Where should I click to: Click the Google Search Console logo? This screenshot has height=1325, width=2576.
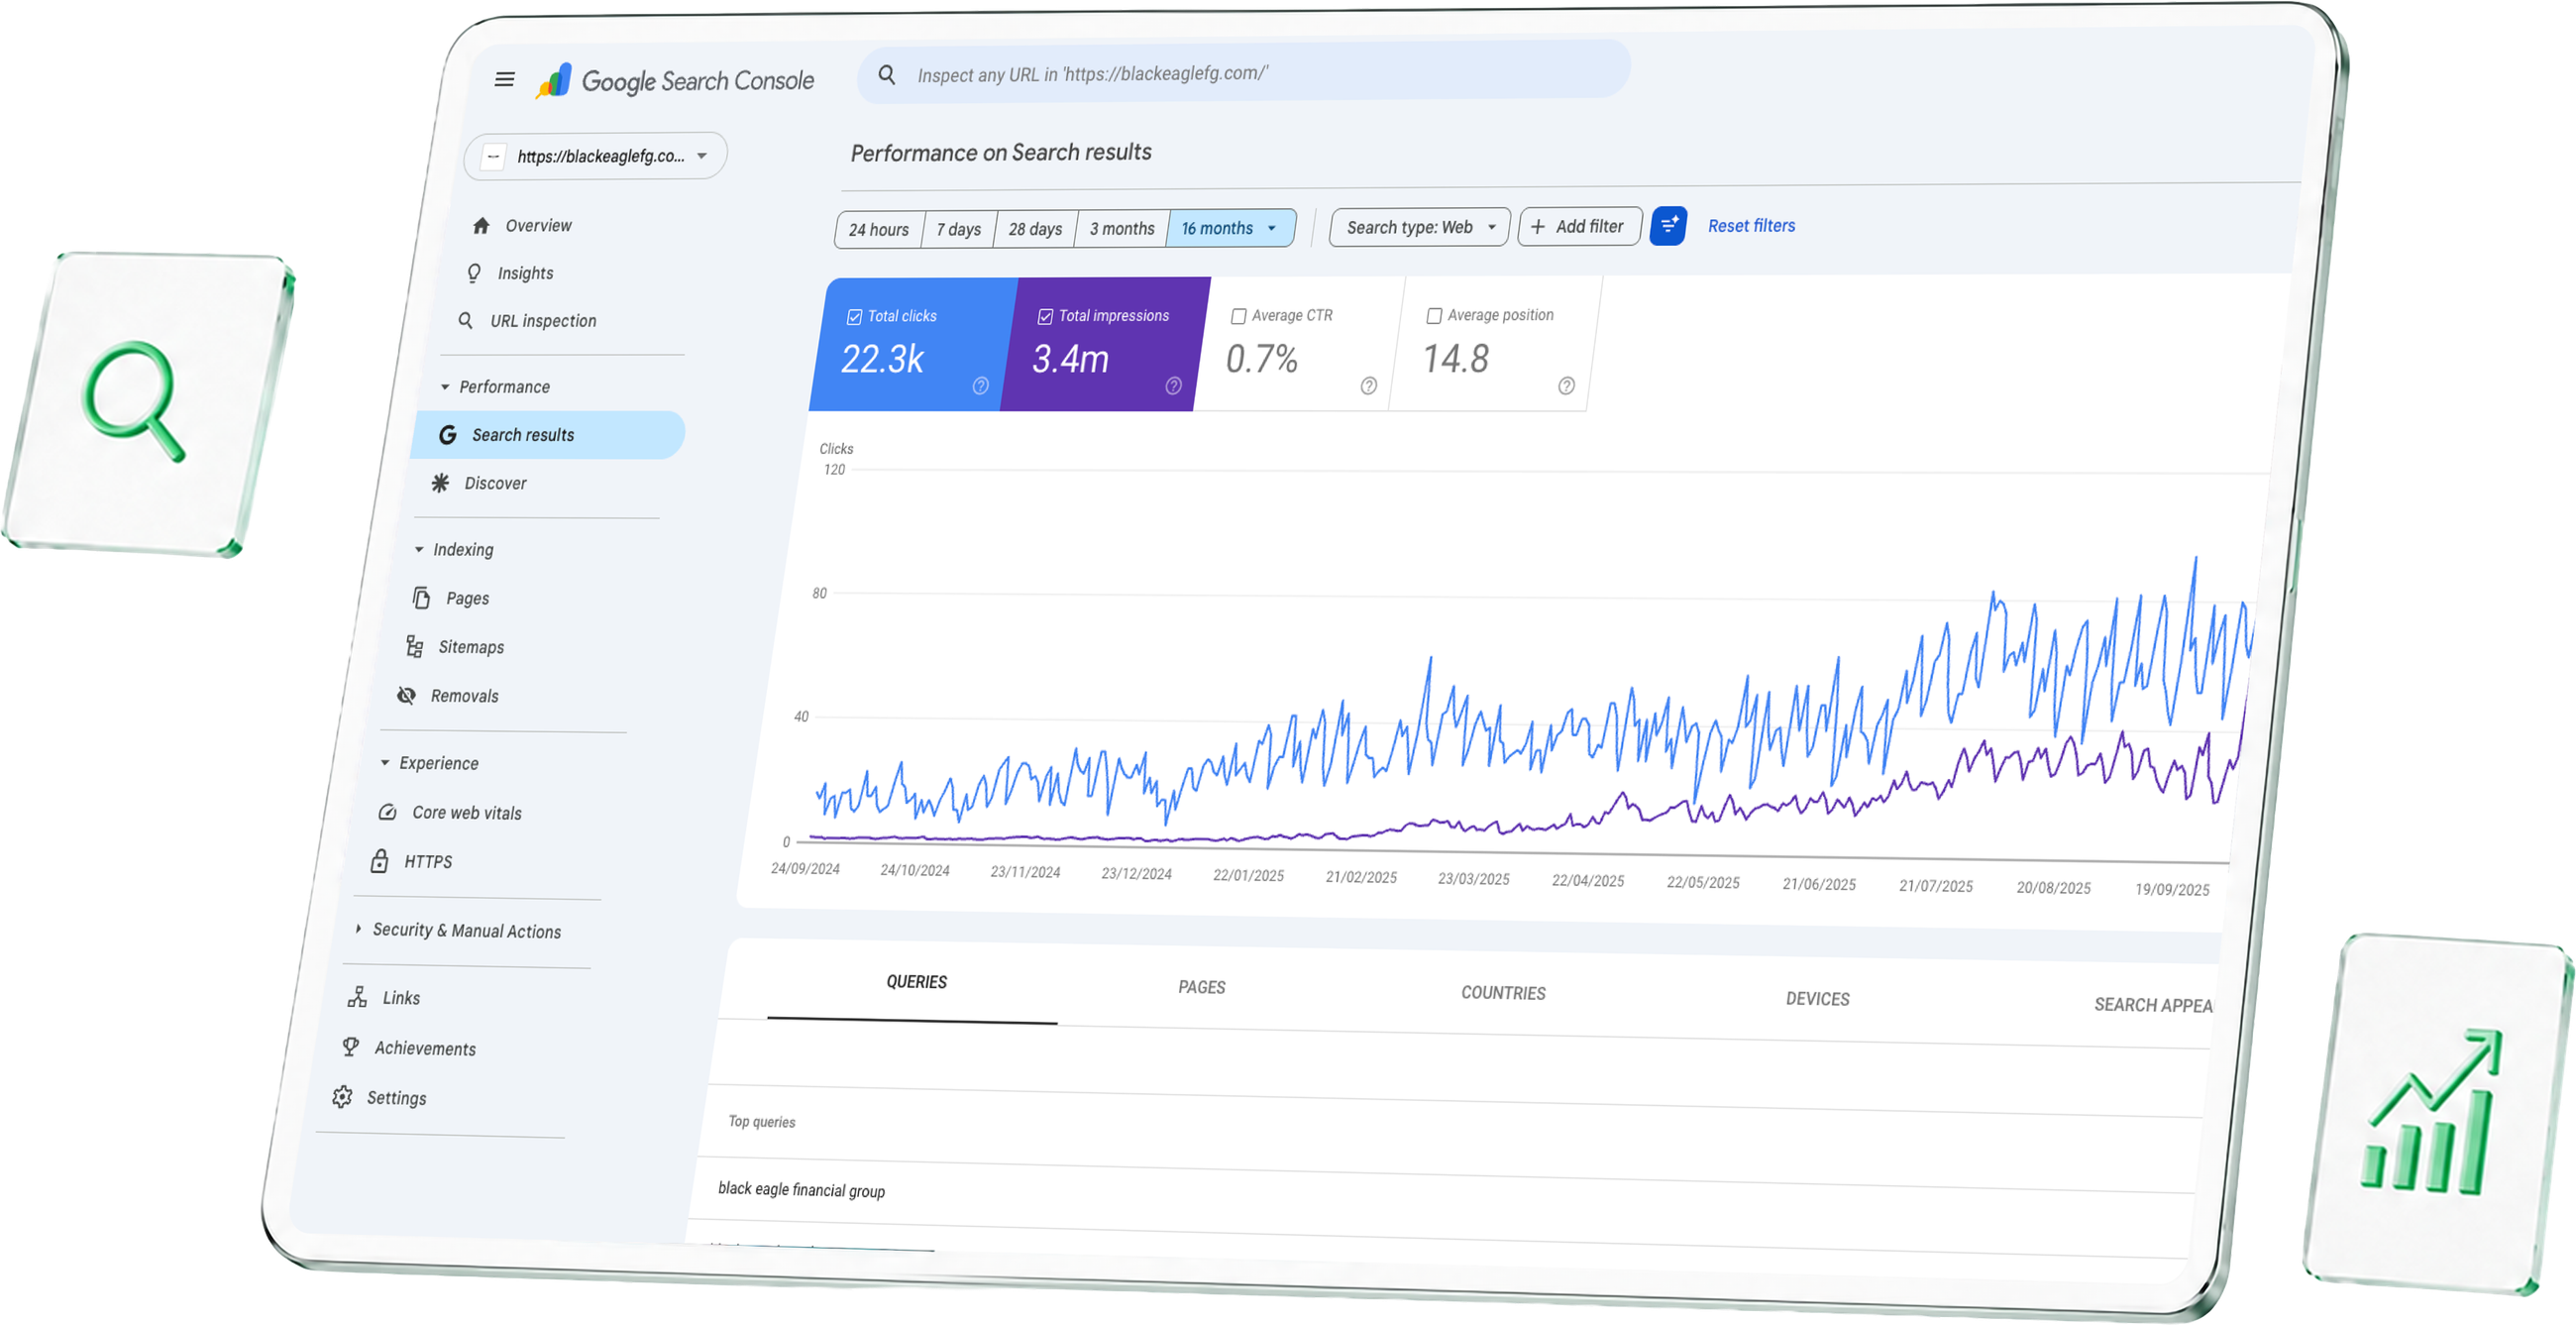click(675, 80)
